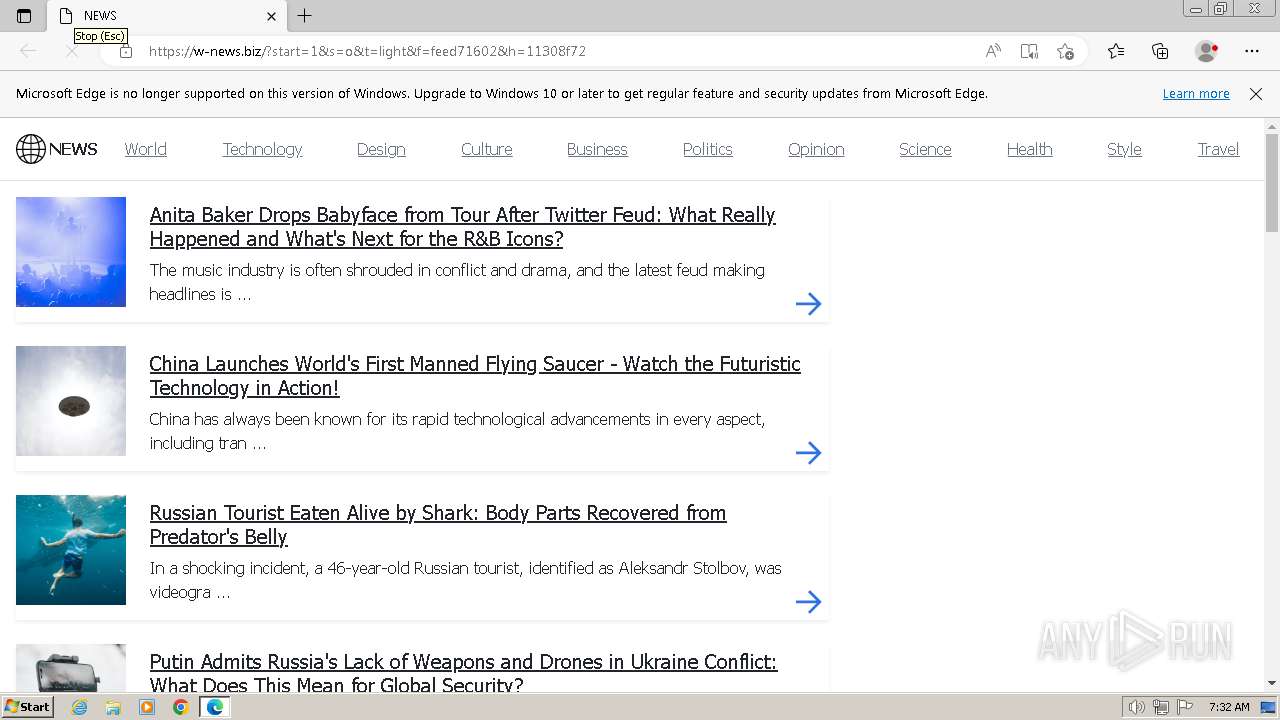Open Edge Settings and more menu
This screenshot has width=1280, height=720.
pyautogui.click(x=1252, y=51)
